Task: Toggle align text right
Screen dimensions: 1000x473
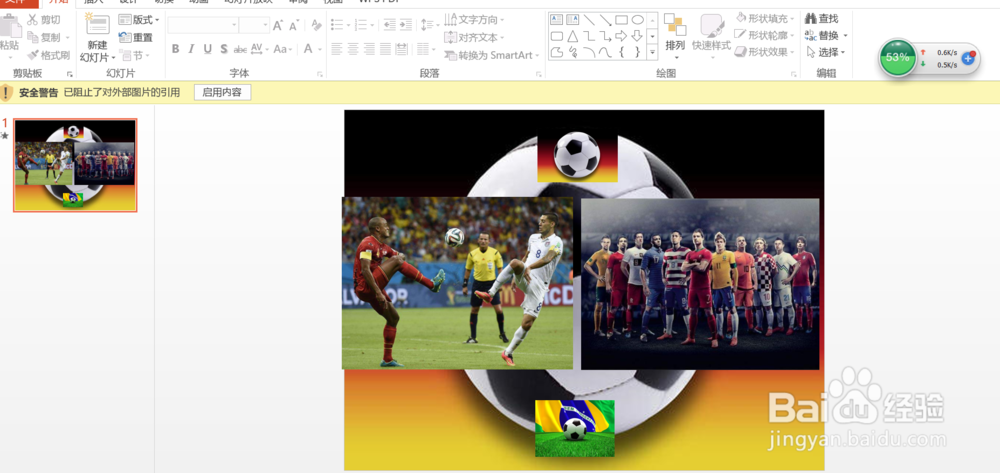Action: 369,49
